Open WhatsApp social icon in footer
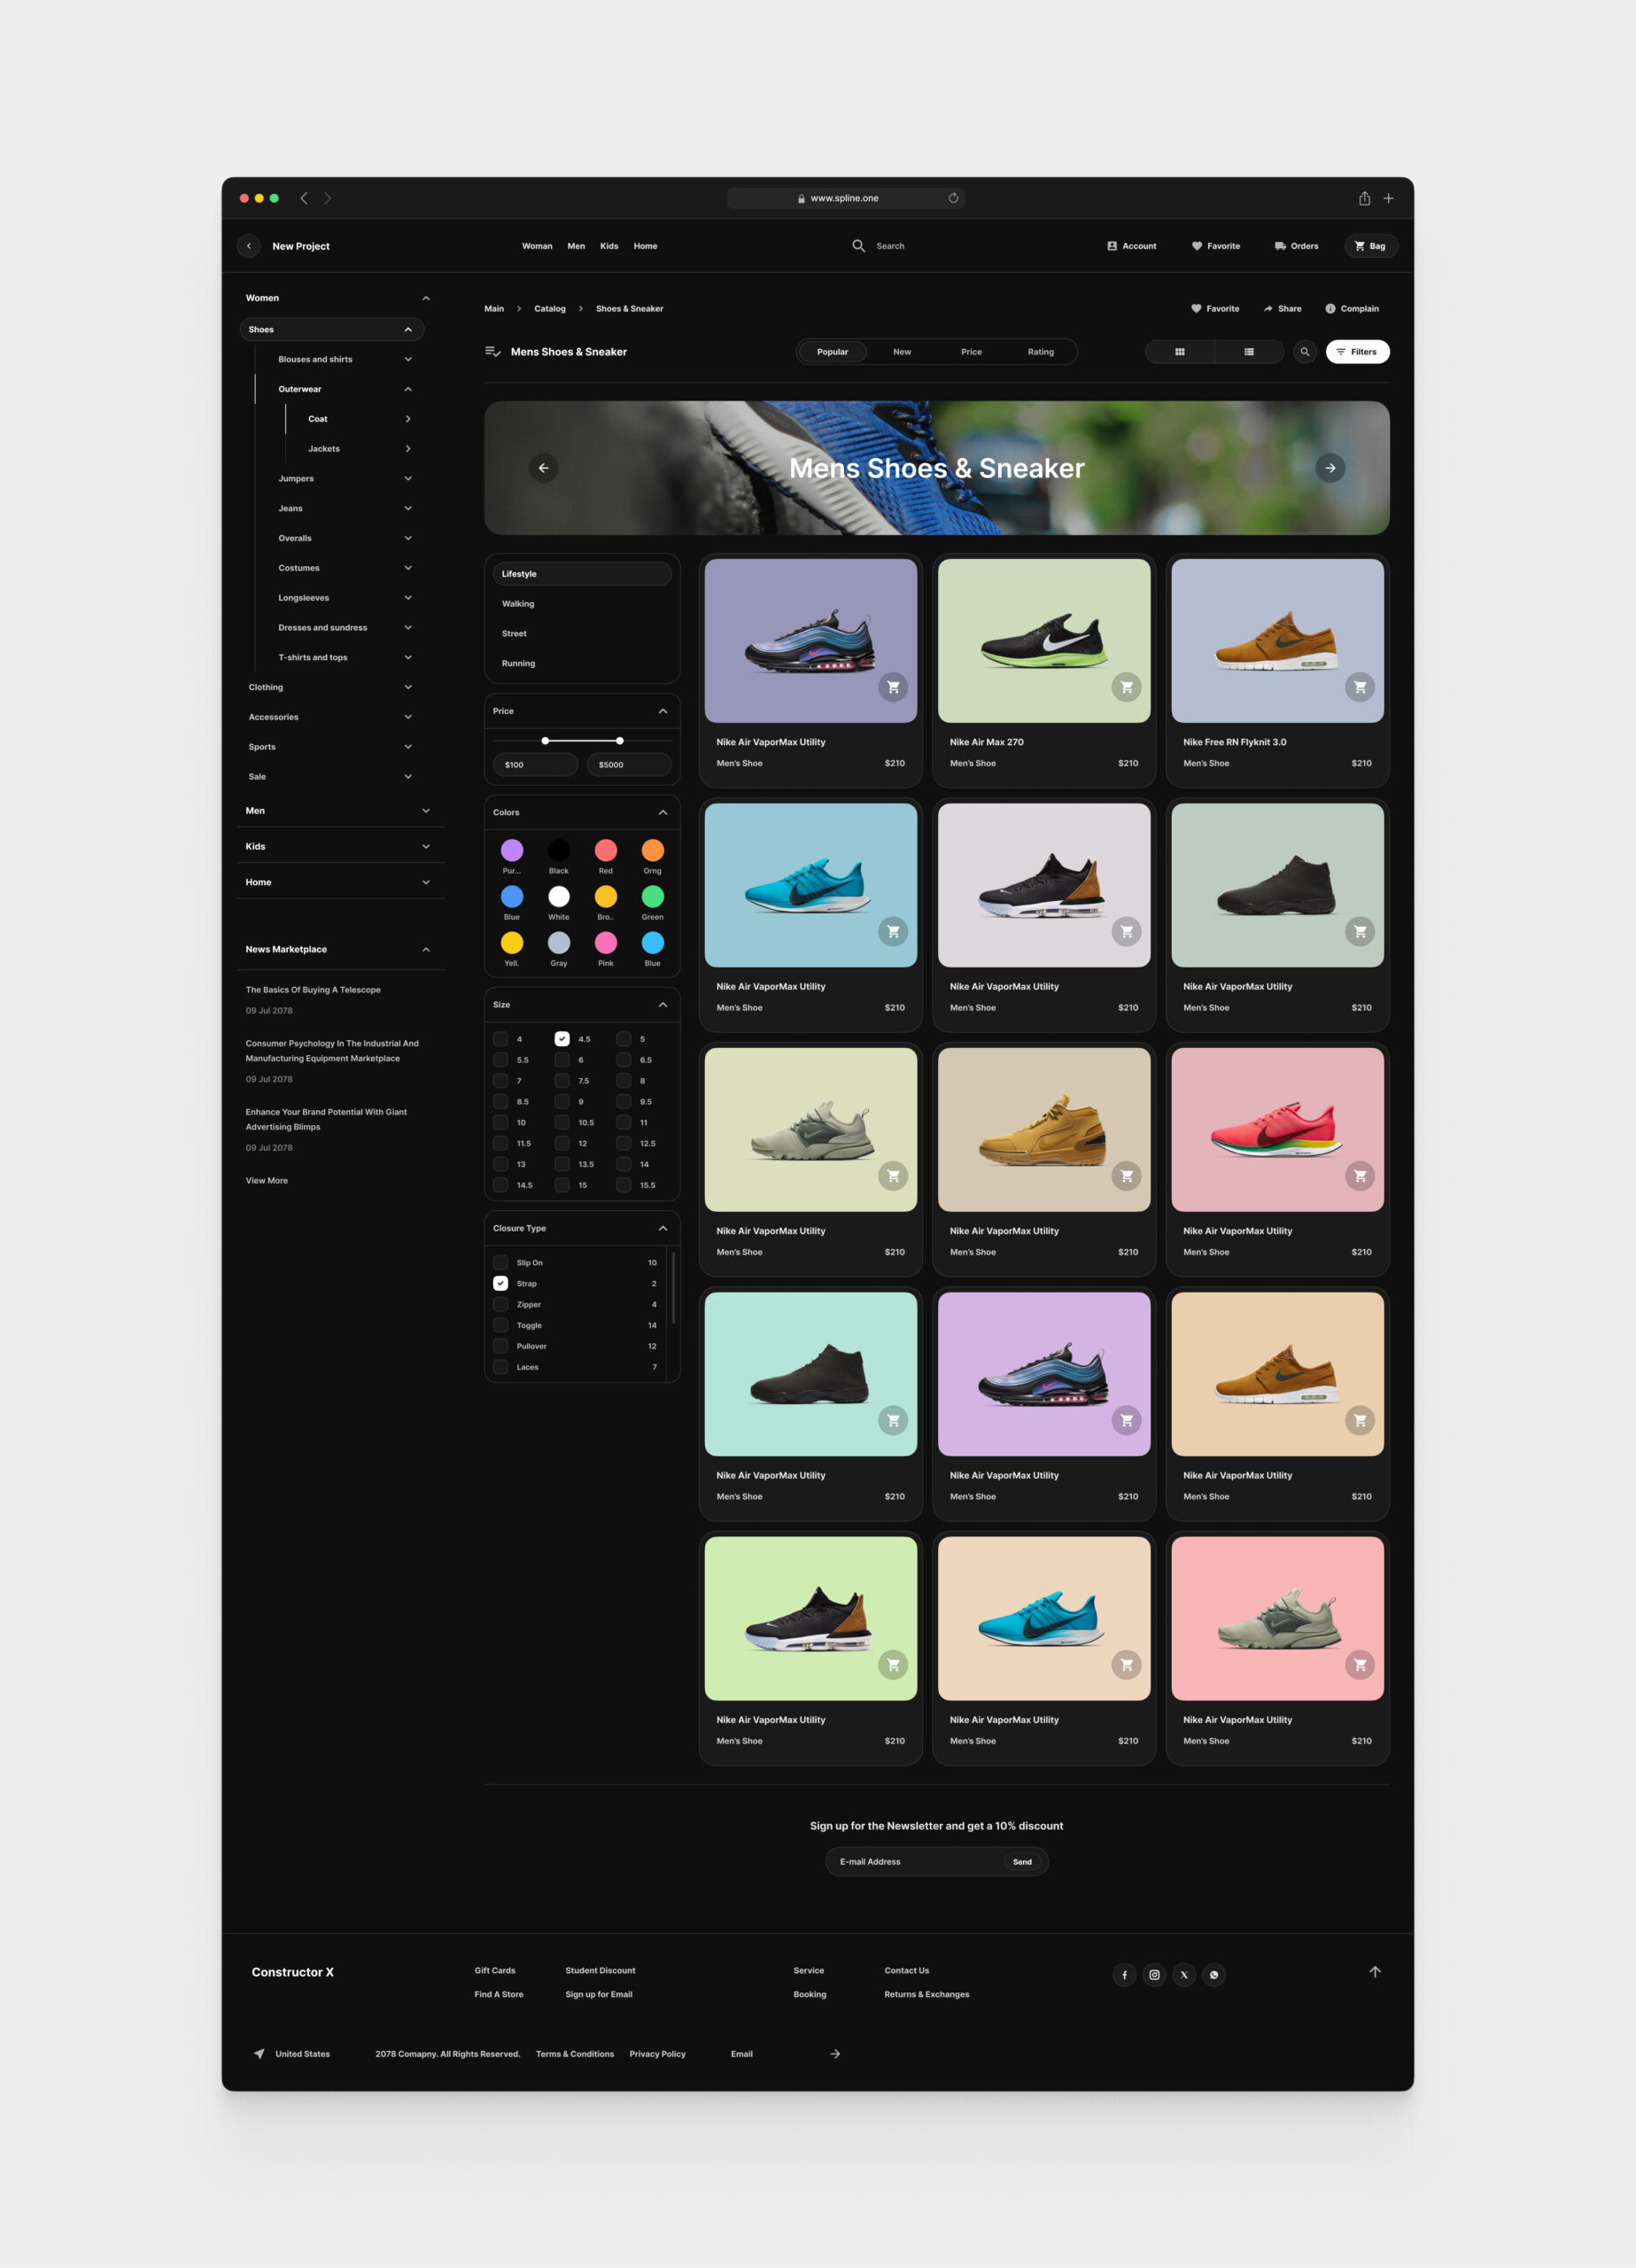 click(x=1214, y=1974)
